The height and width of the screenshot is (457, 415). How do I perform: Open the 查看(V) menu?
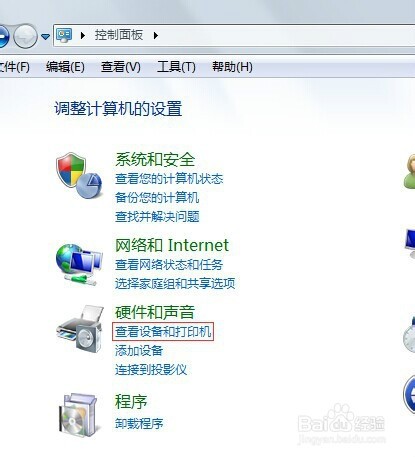[120, 67]
